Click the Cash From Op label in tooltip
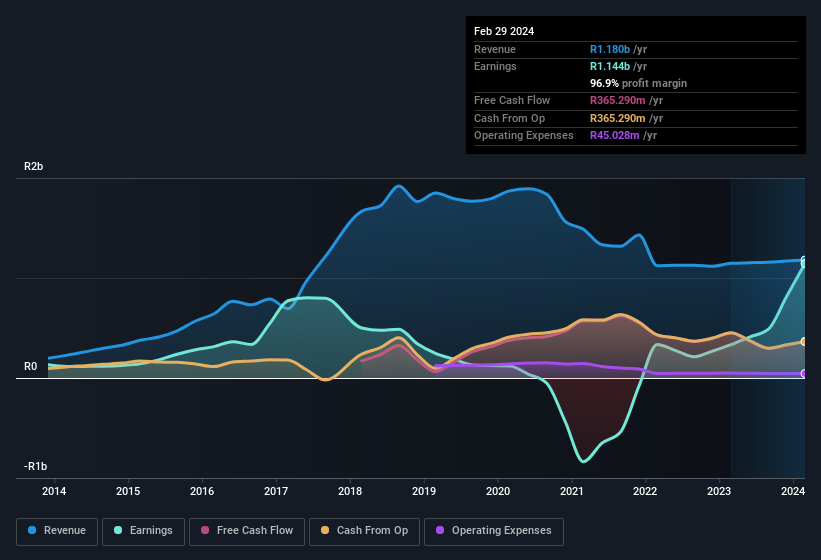 coord(509,118)
